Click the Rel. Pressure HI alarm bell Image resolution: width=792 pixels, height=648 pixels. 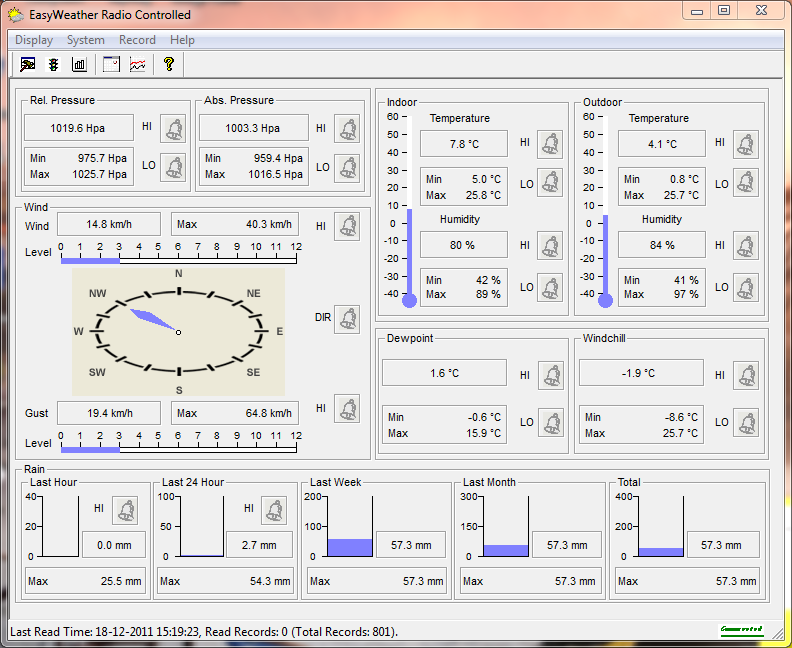pyautogui.click(x=174, y=128)
